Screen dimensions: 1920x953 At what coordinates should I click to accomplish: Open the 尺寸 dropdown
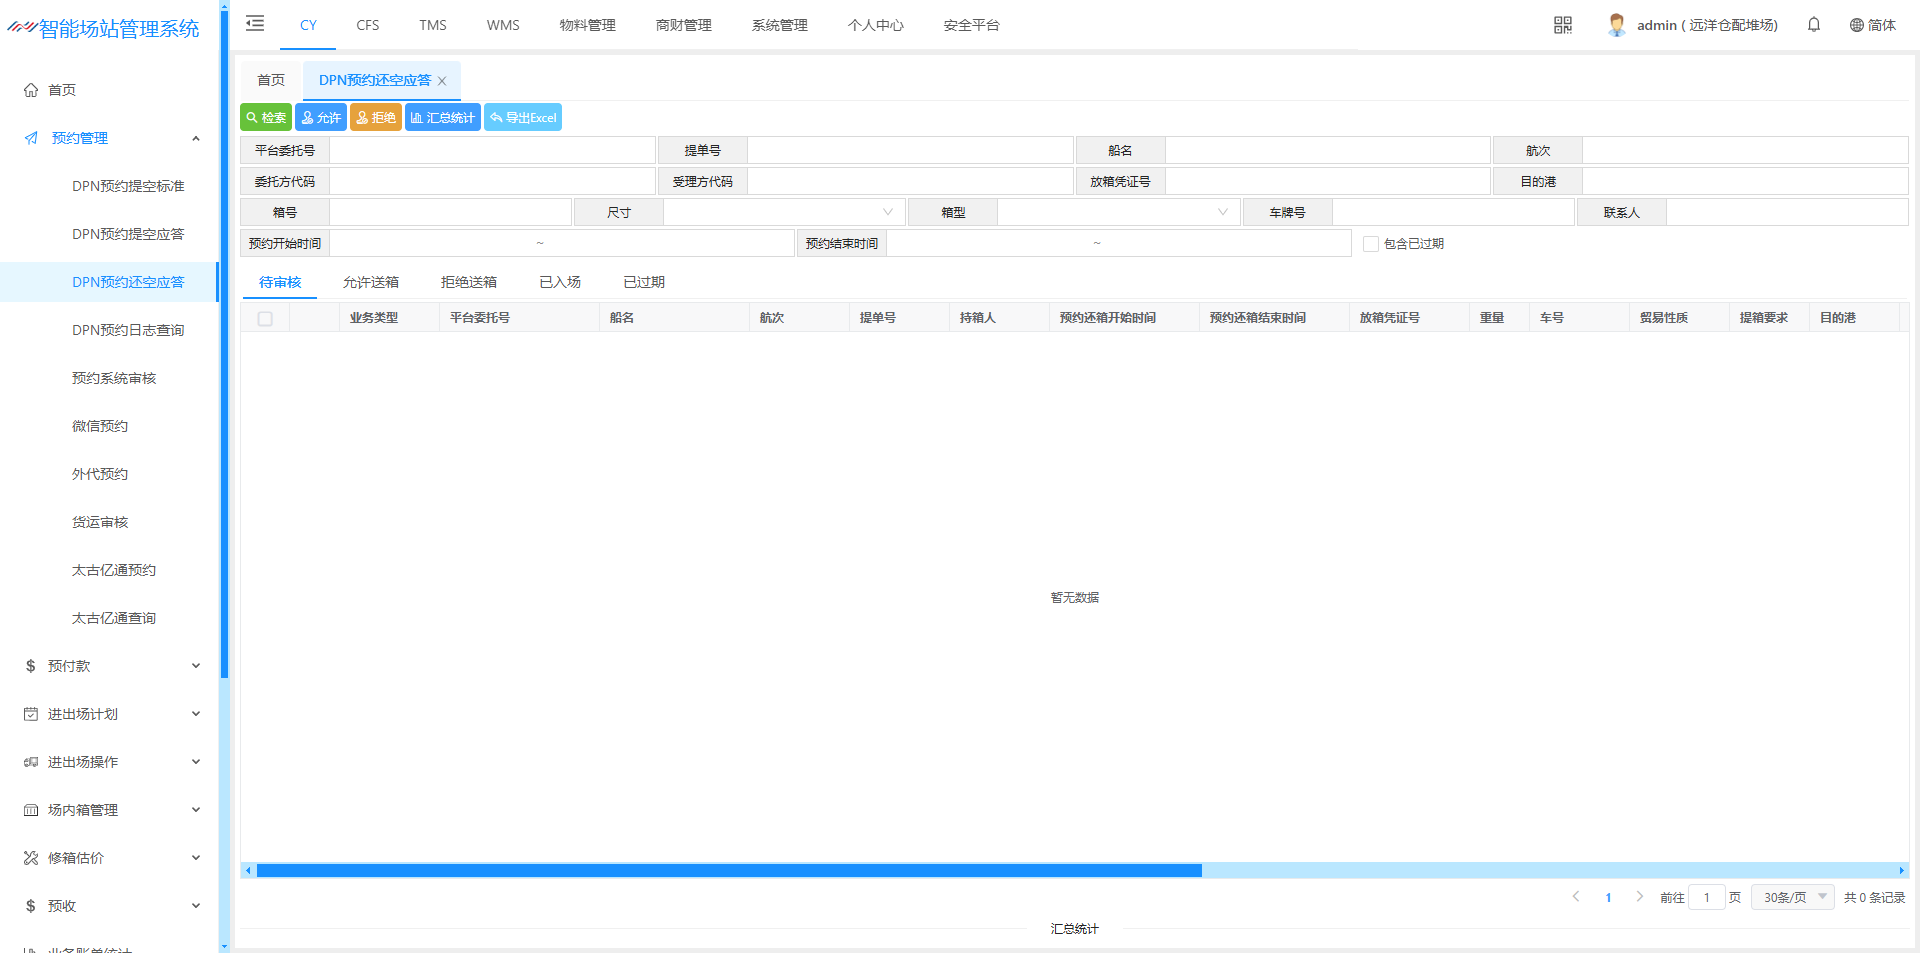(784, 213)
